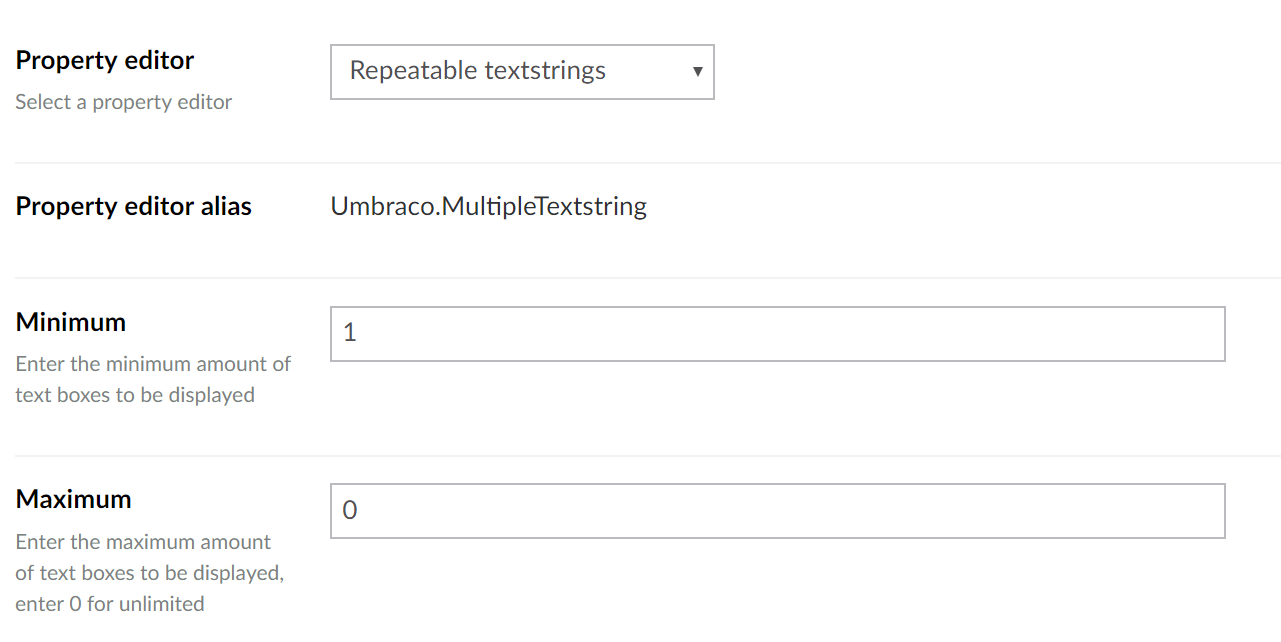Select the Repeatable textstrings combo box
The image size is (1281, 642).
point(521,71)
